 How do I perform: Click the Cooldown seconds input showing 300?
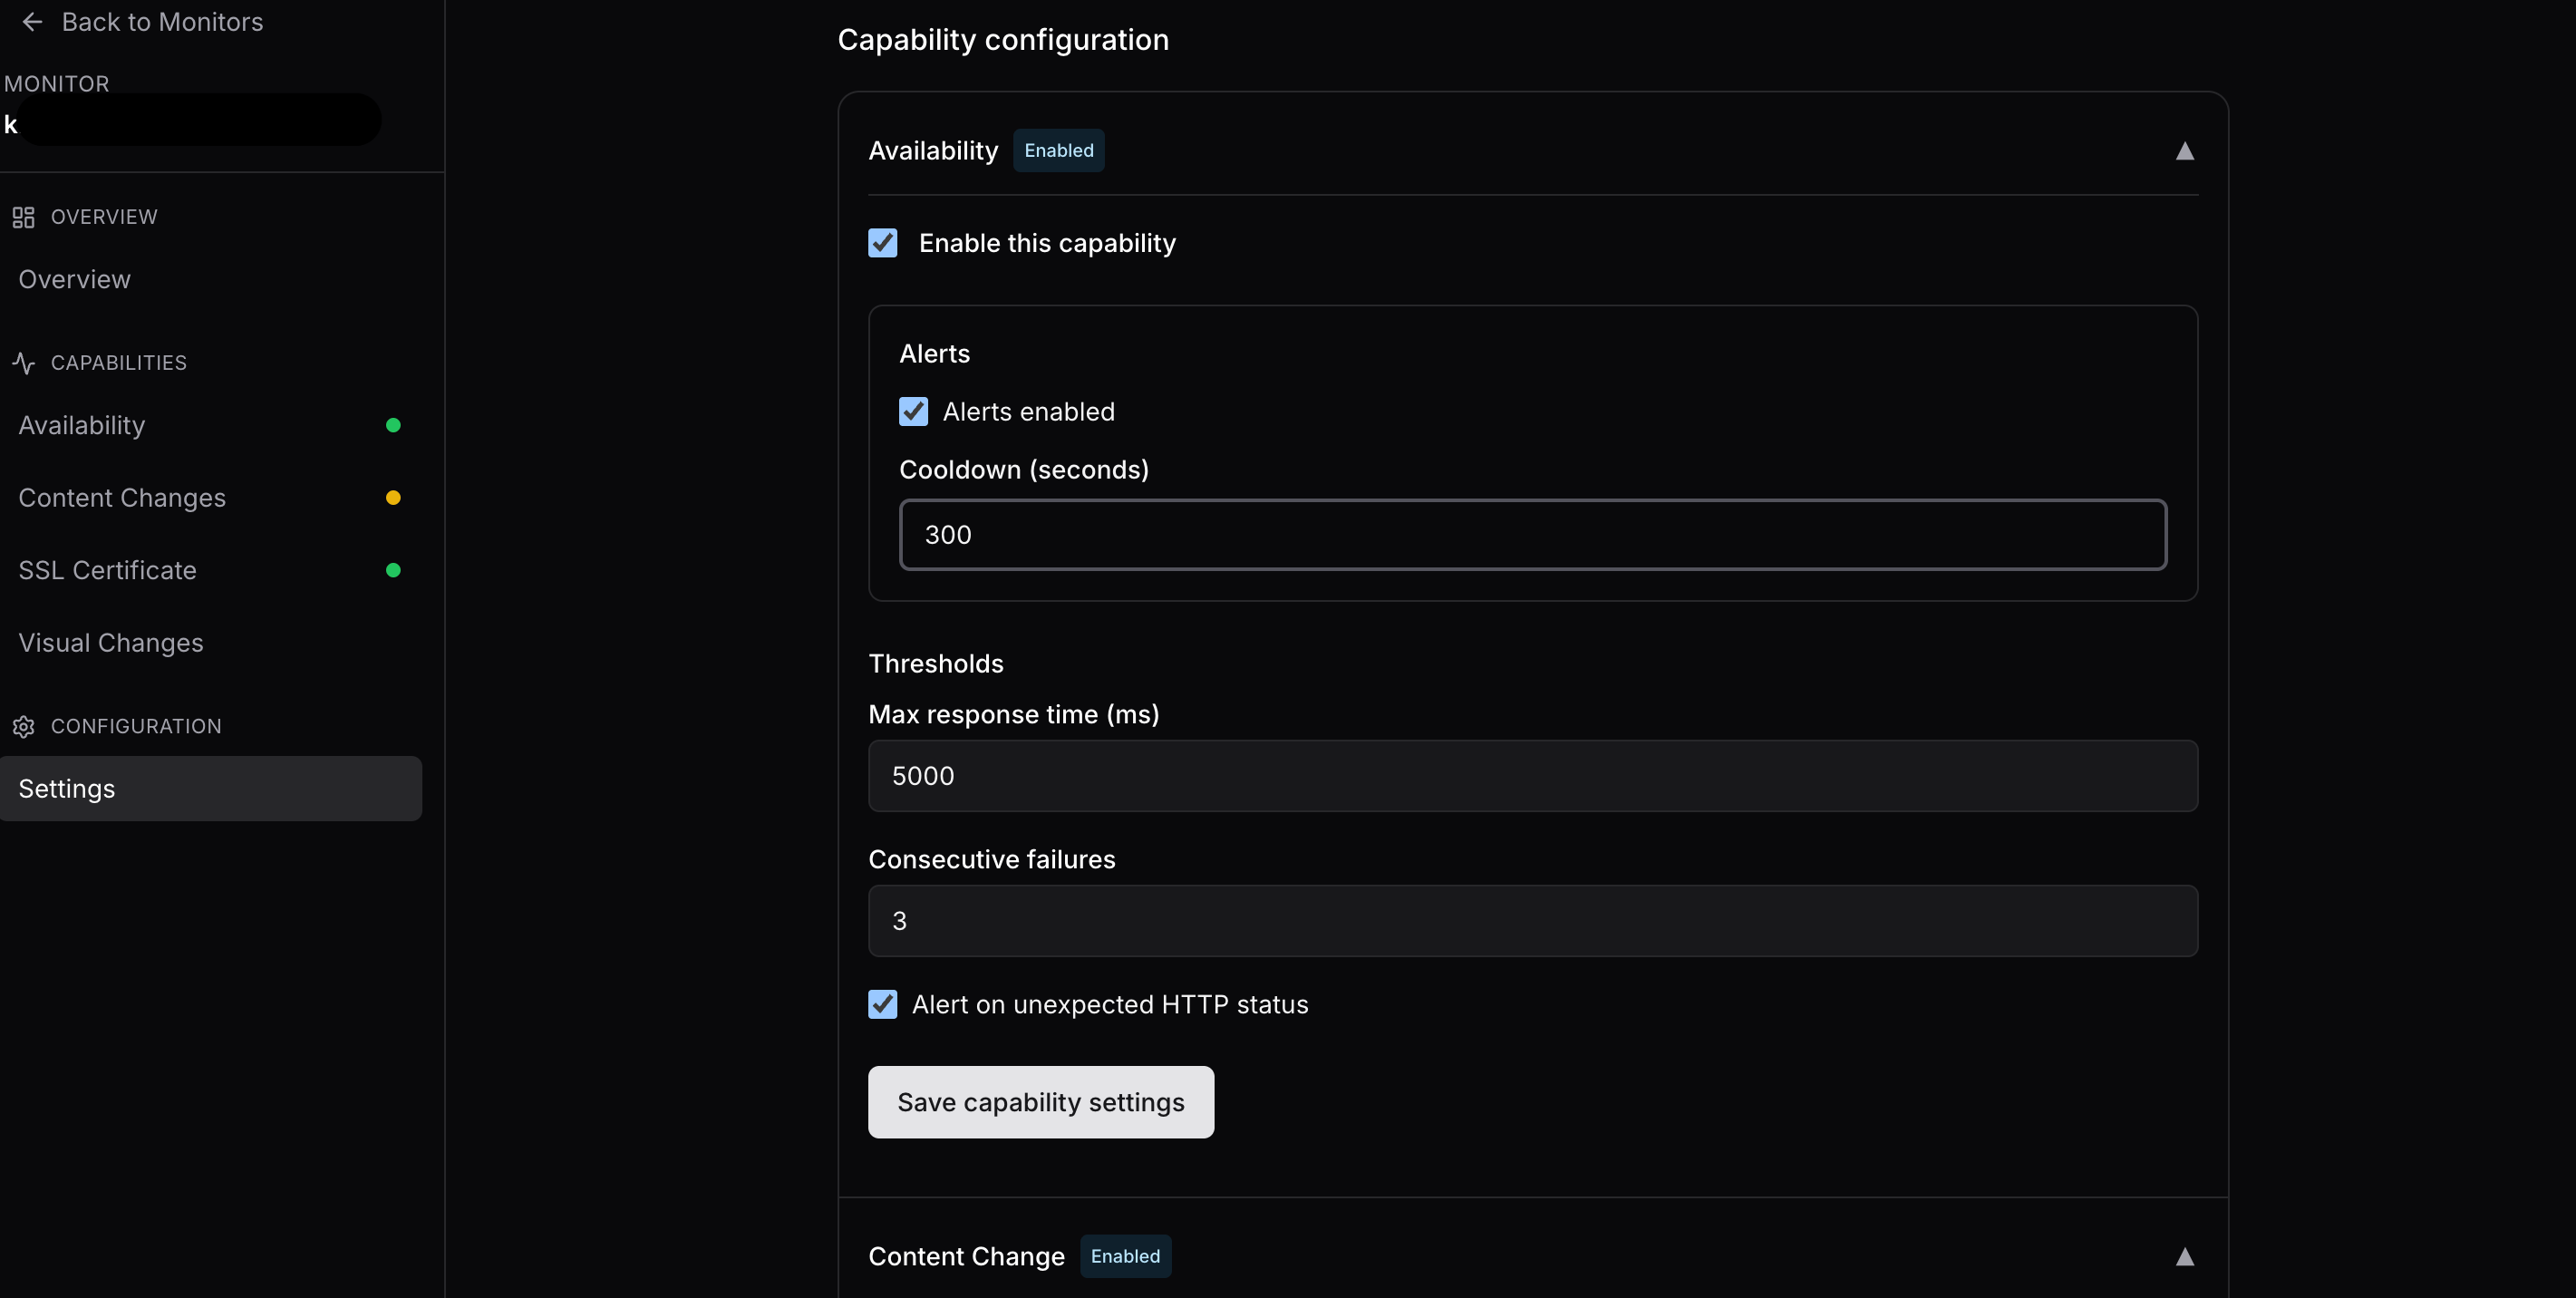(x=1531, y=534)
